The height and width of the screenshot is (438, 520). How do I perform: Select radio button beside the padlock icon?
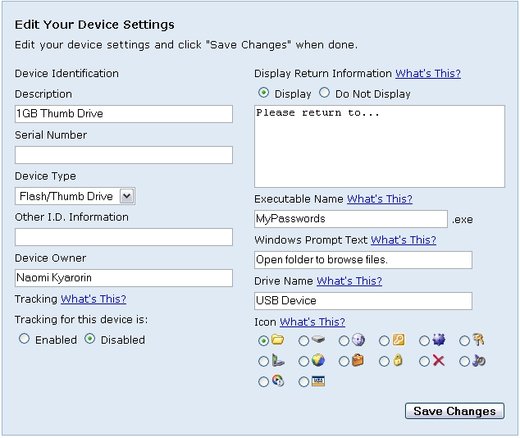click(x=384, y=361)
